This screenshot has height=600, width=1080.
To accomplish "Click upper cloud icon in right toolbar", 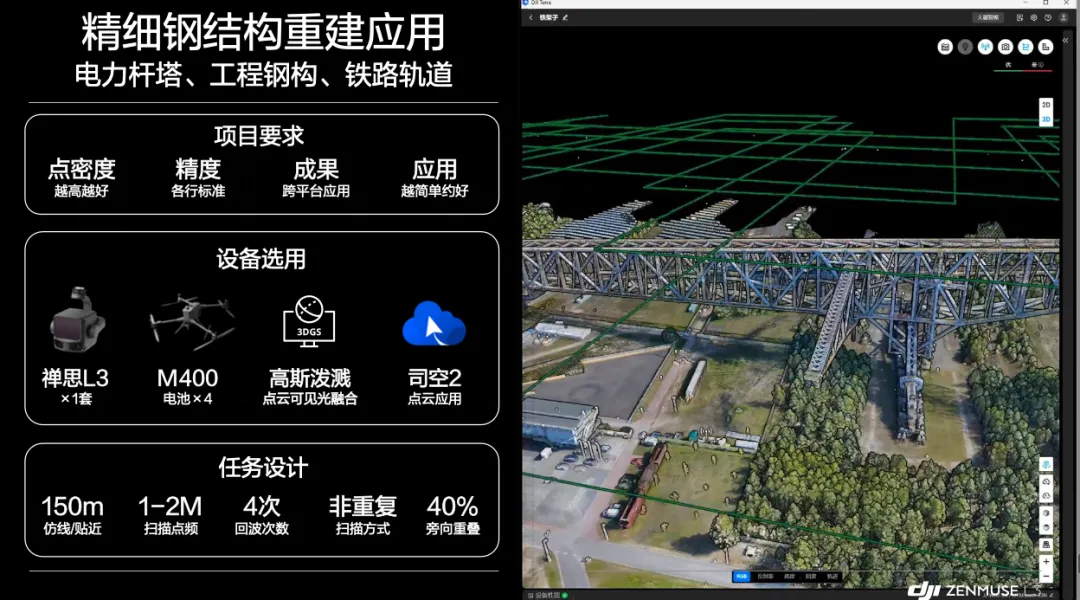I will 1046,482.
